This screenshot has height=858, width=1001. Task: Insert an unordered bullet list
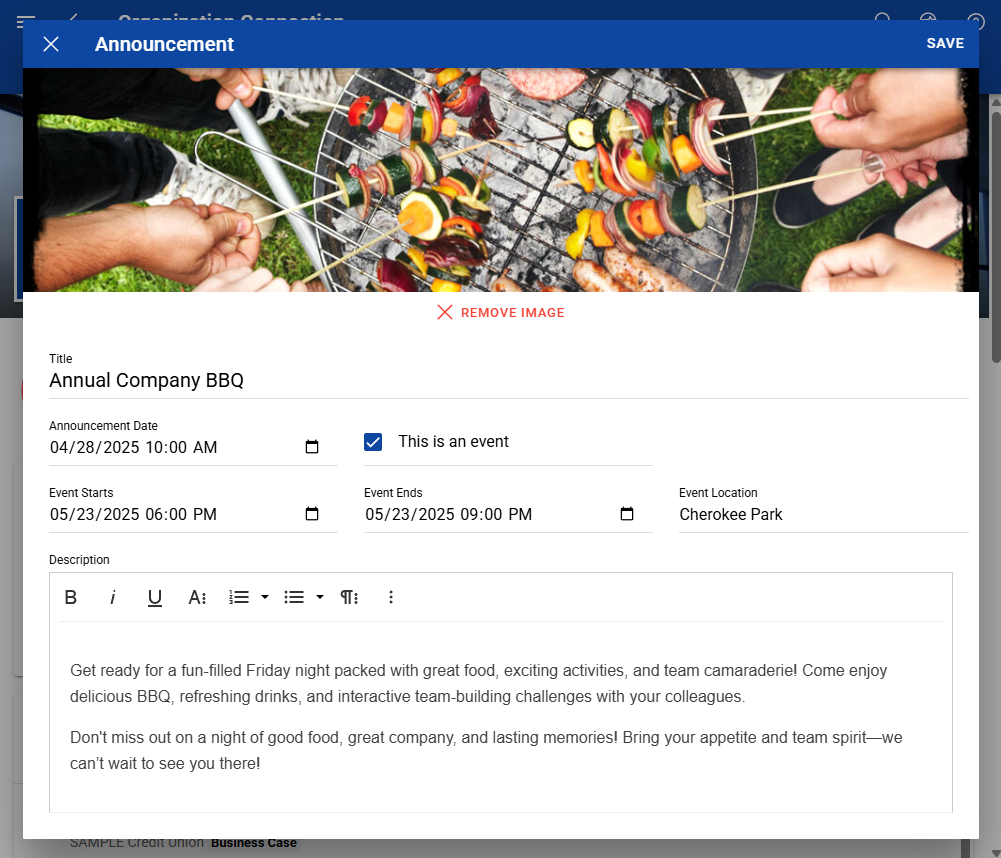coord(294,597)
